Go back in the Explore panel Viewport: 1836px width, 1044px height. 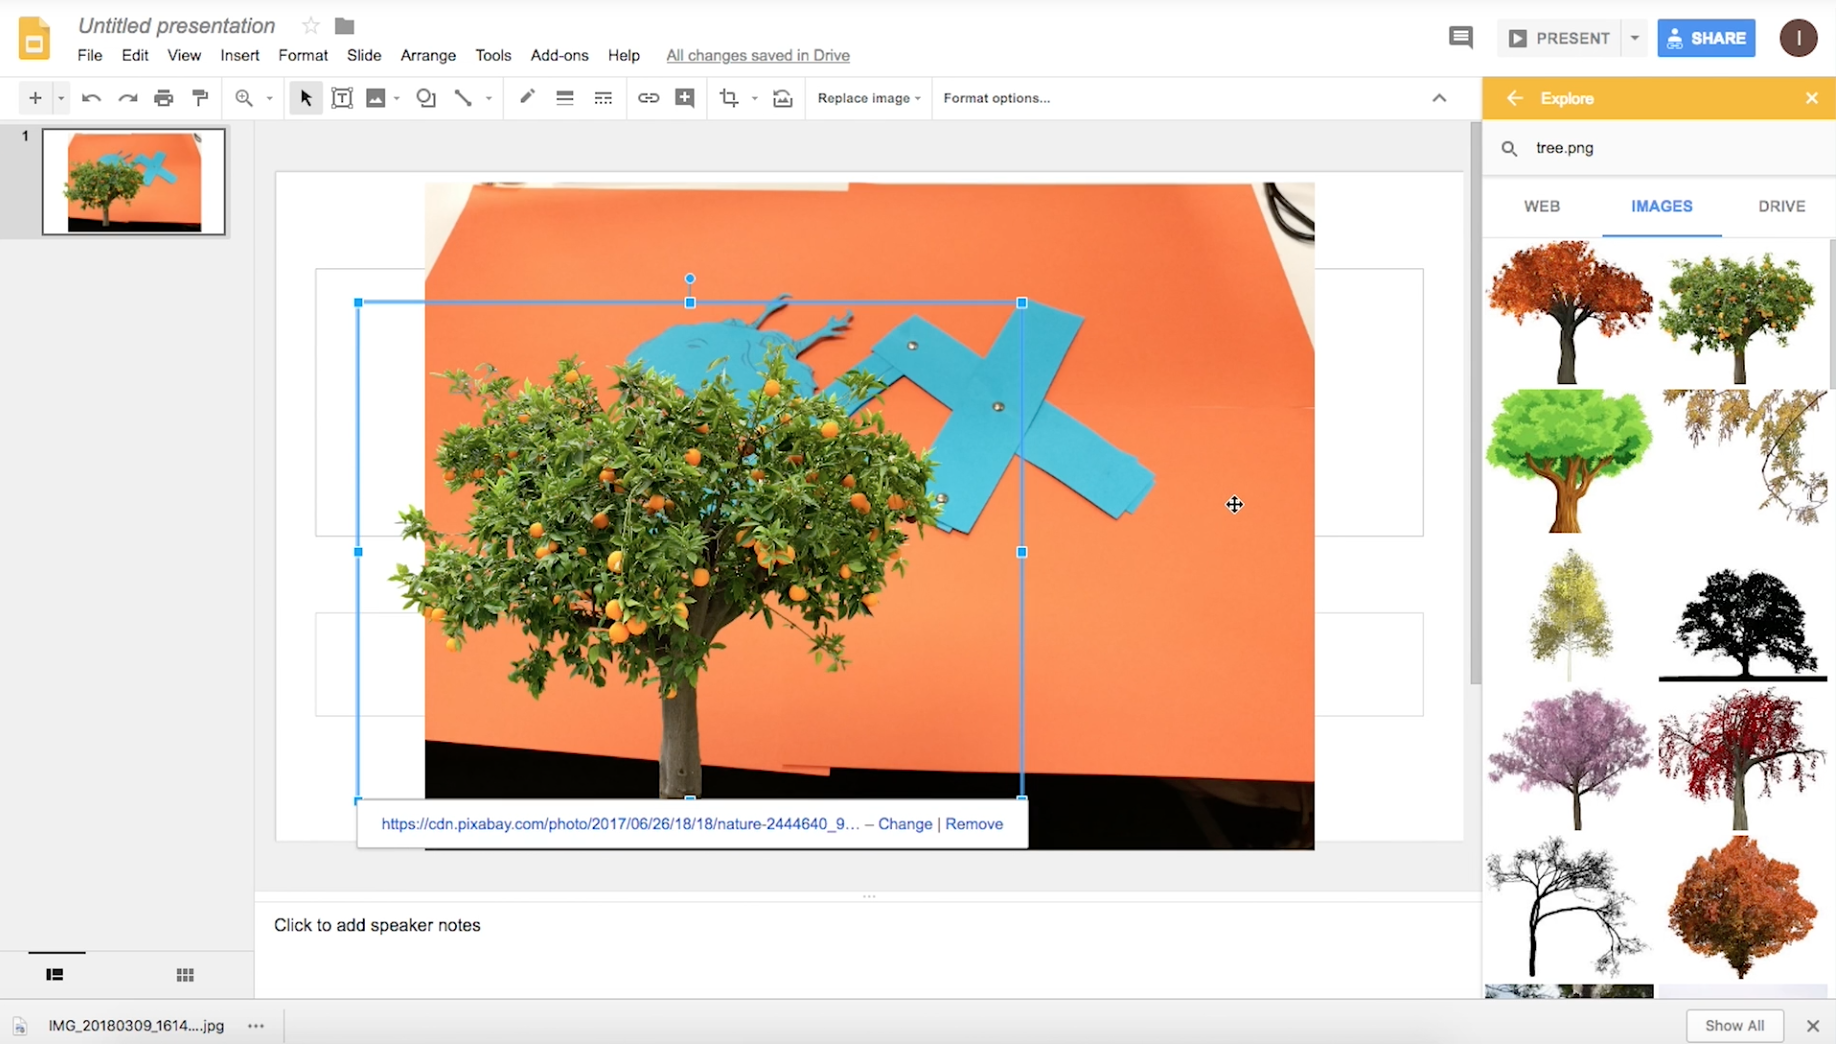[x=1514, y=98]
